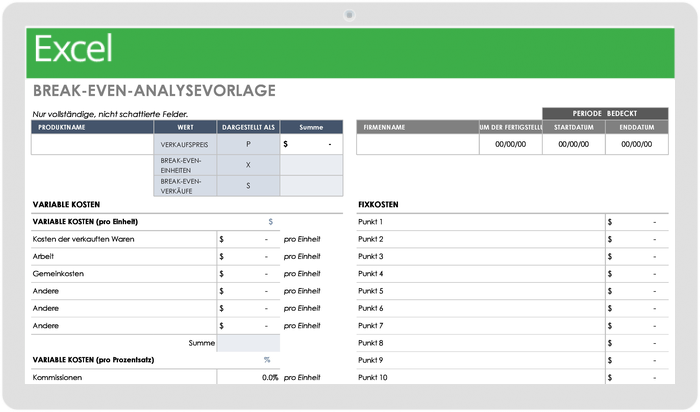Image resolution: width=700 pixels, height=412 pixels.
Task: Click the S cell beside BREAK-EVEN-VERKÄUFE
Action: [248, 186]
